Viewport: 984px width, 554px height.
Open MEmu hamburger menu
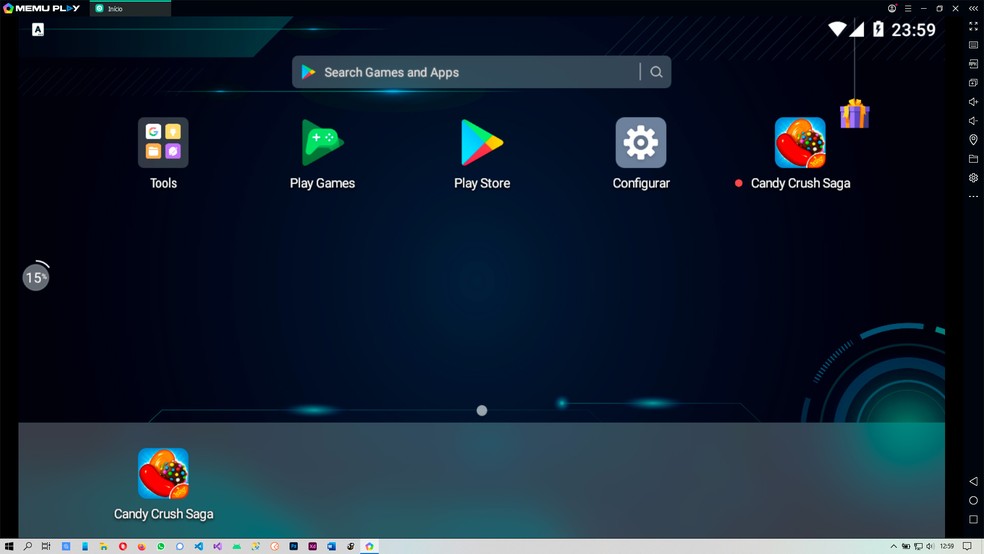click(908, 9)
